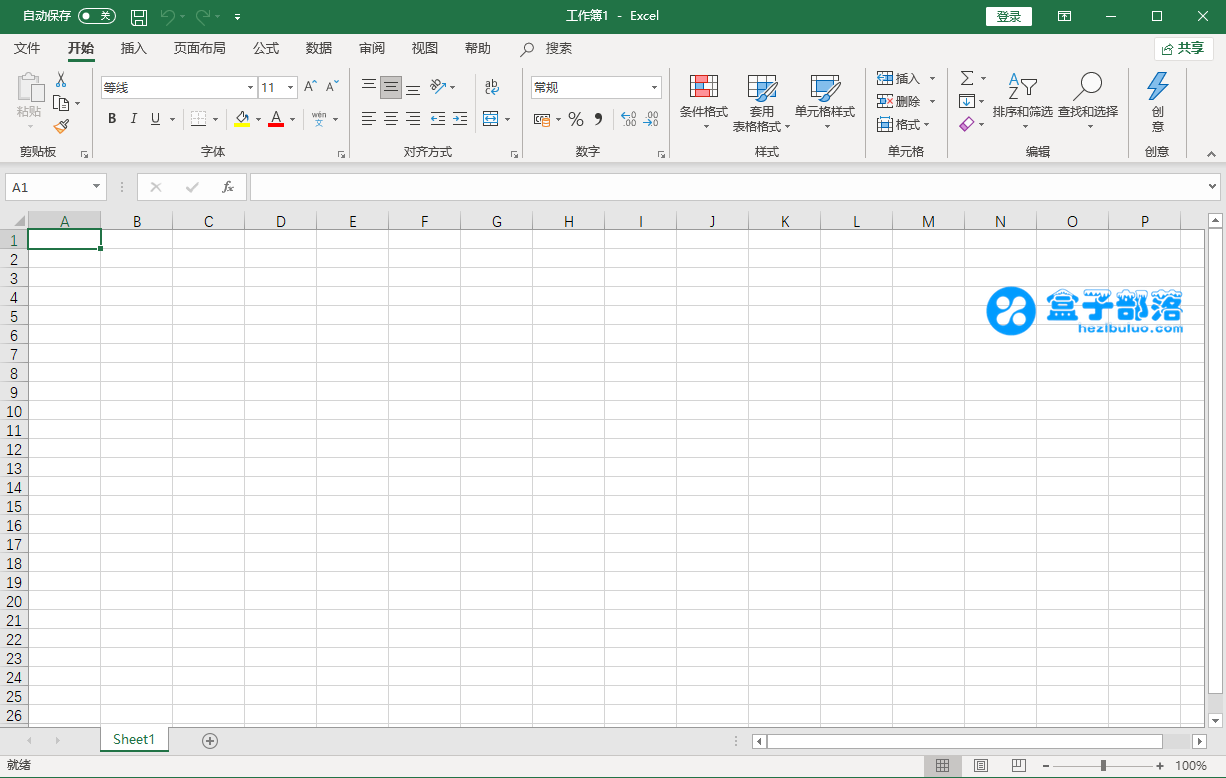The height and width of the screenshot is (778, 1226).
Task: Click Clear eraser icon
Action: (966, 124)
